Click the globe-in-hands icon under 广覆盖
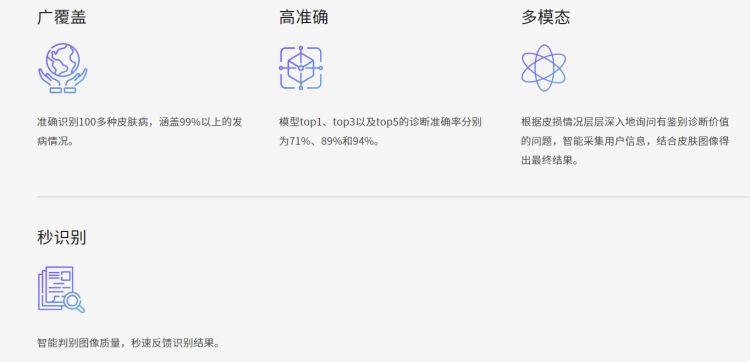Viewport: 750px width, 362px height. tap(63, 68)
